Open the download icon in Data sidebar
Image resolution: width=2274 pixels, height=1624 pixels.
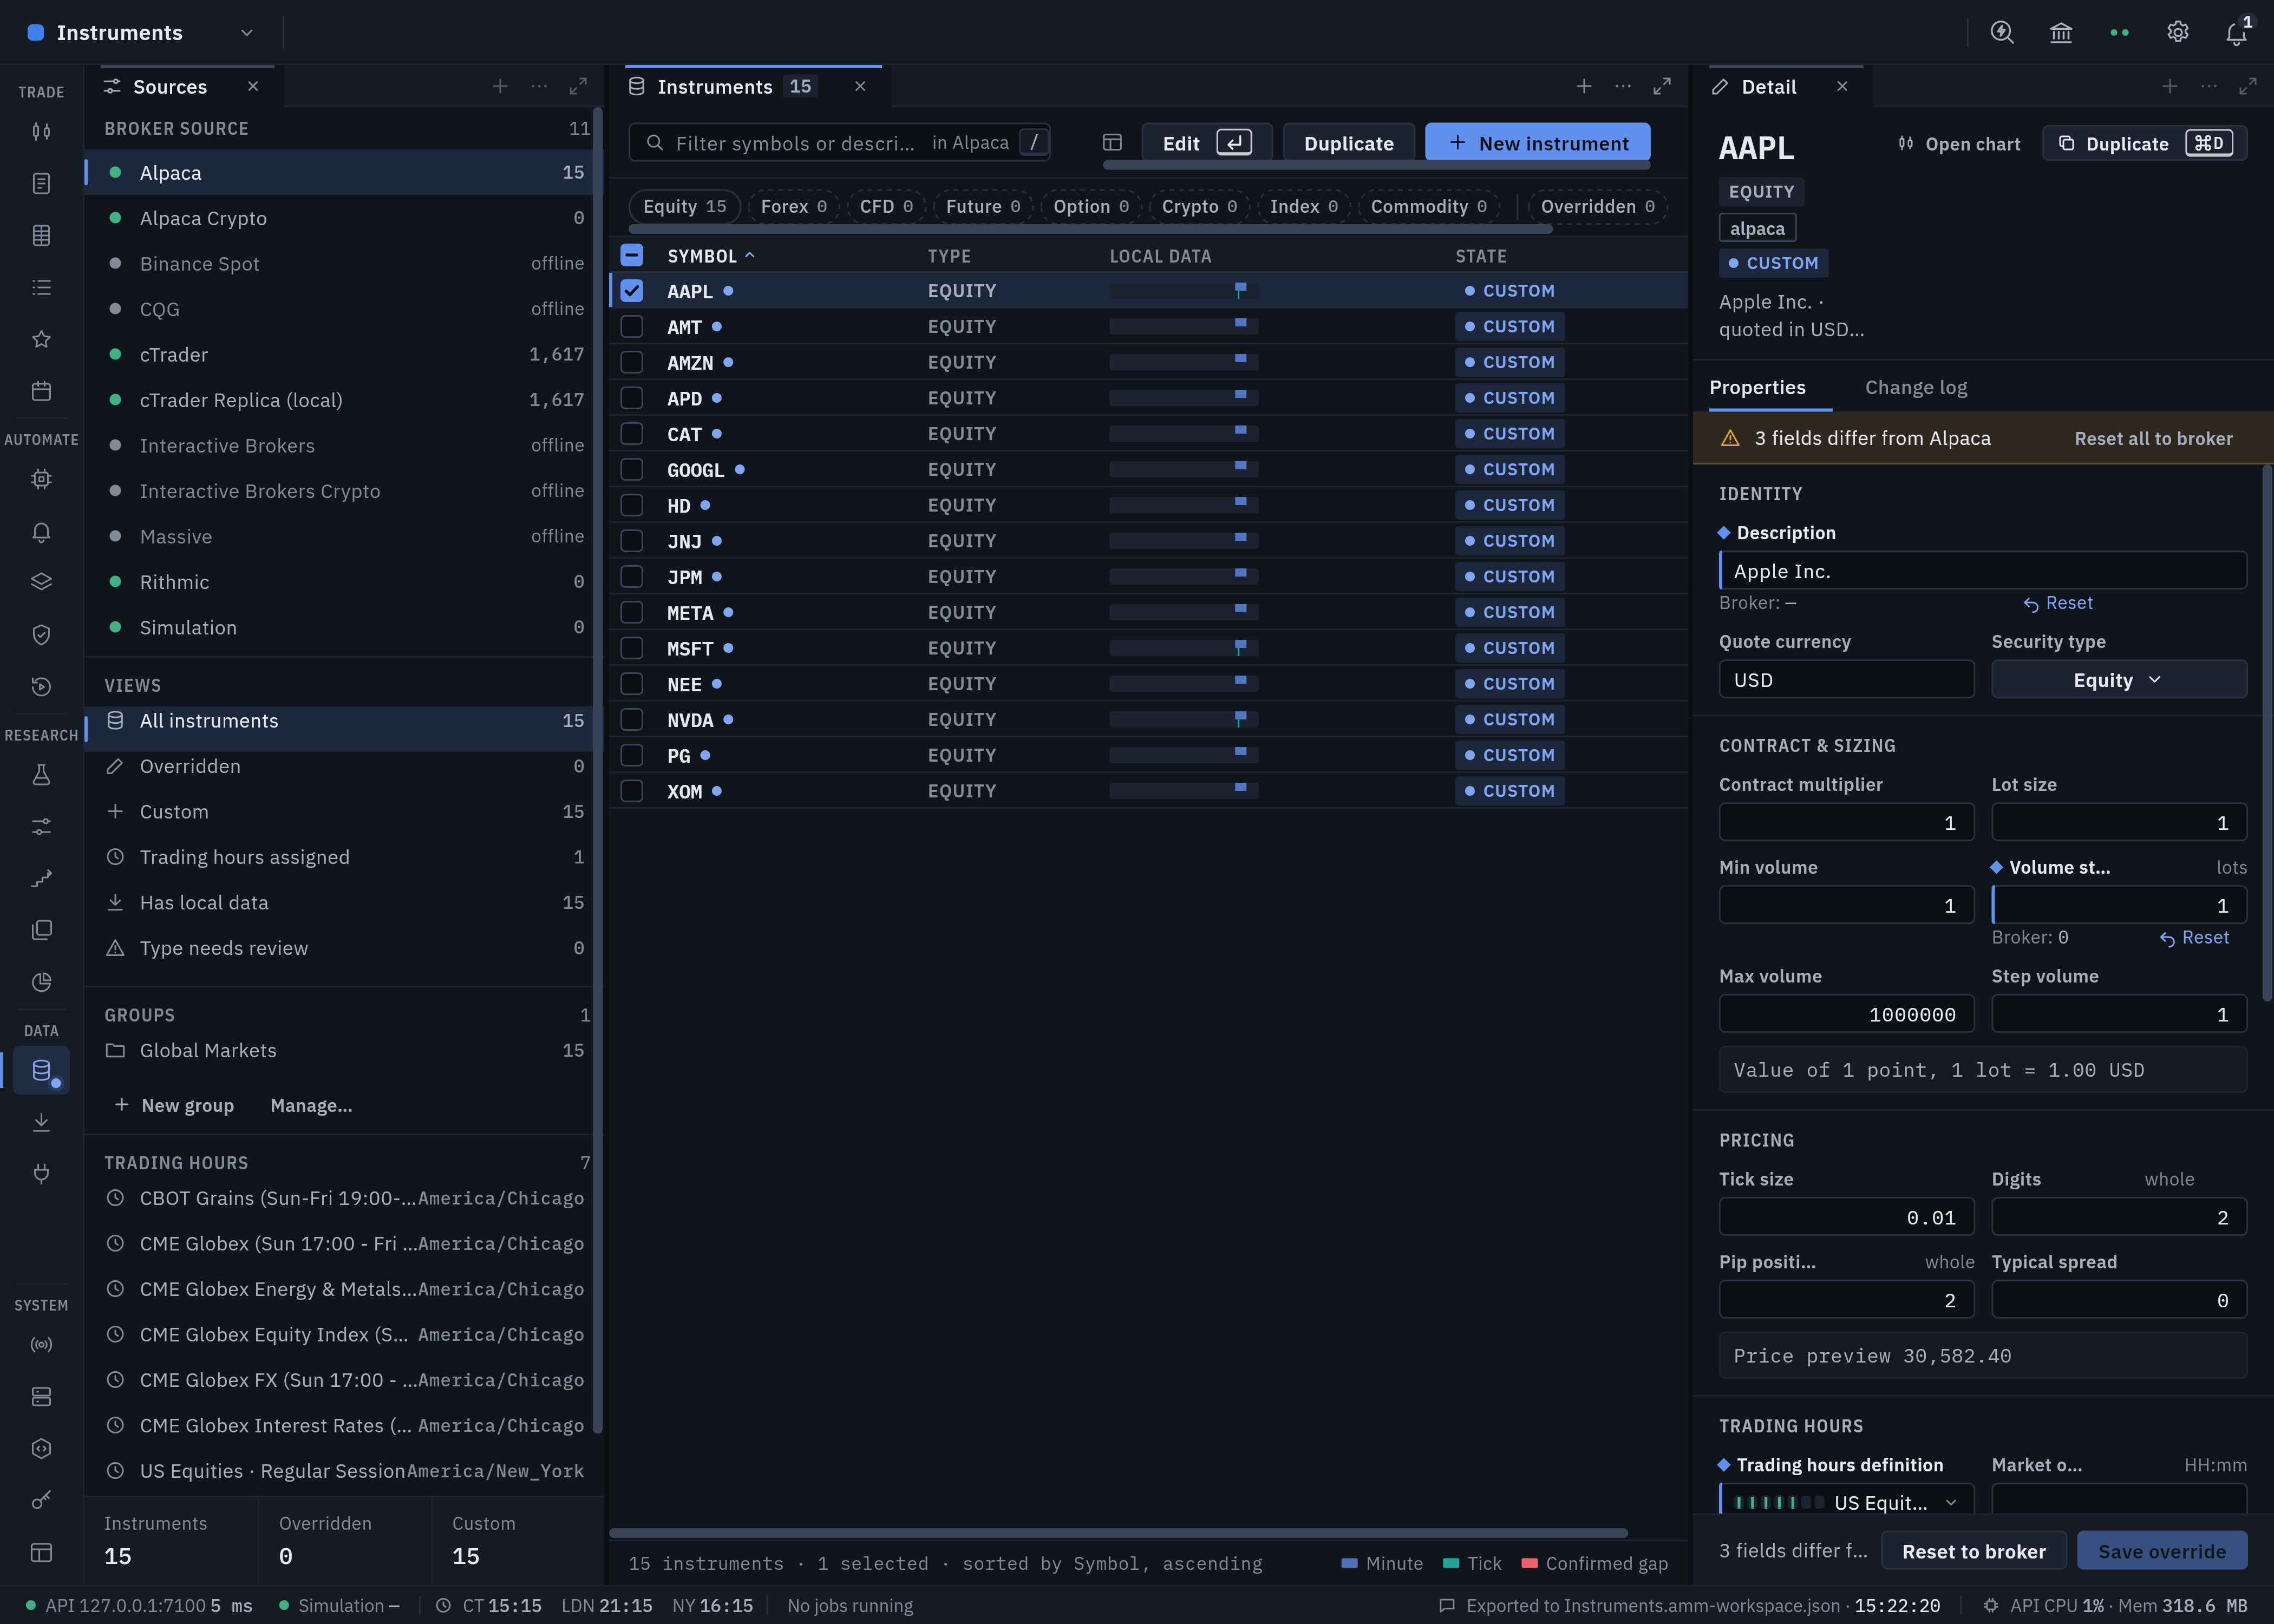tap(41, 1122)
